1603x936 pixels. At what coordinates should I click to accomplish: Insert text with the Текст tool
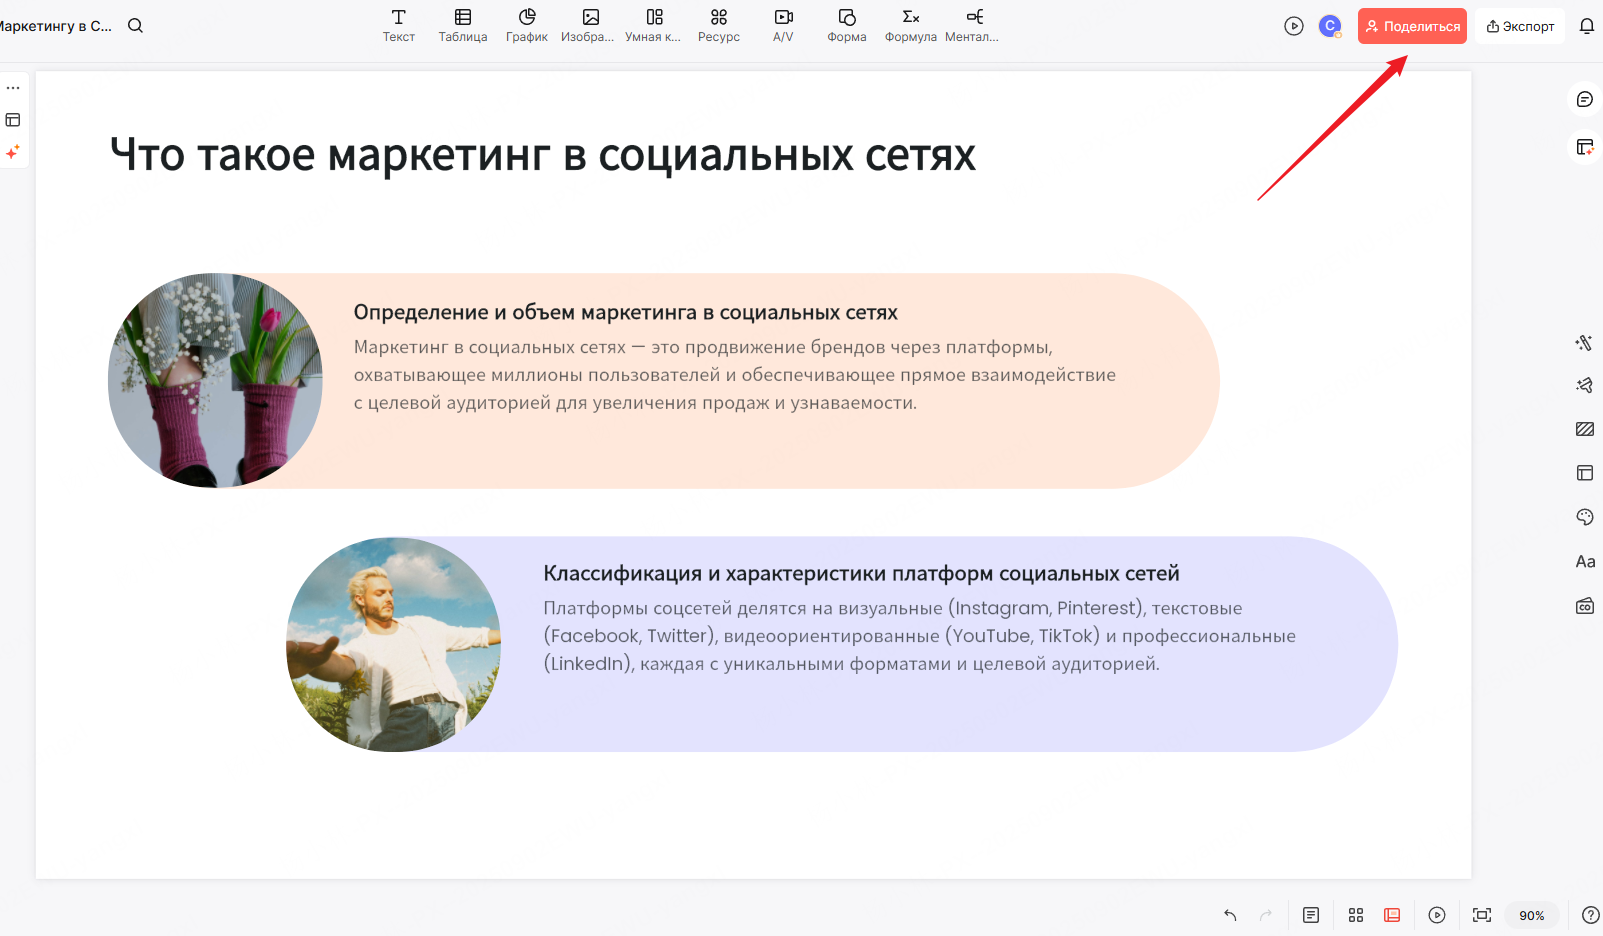pyautogui.click(x=398, y=25)
